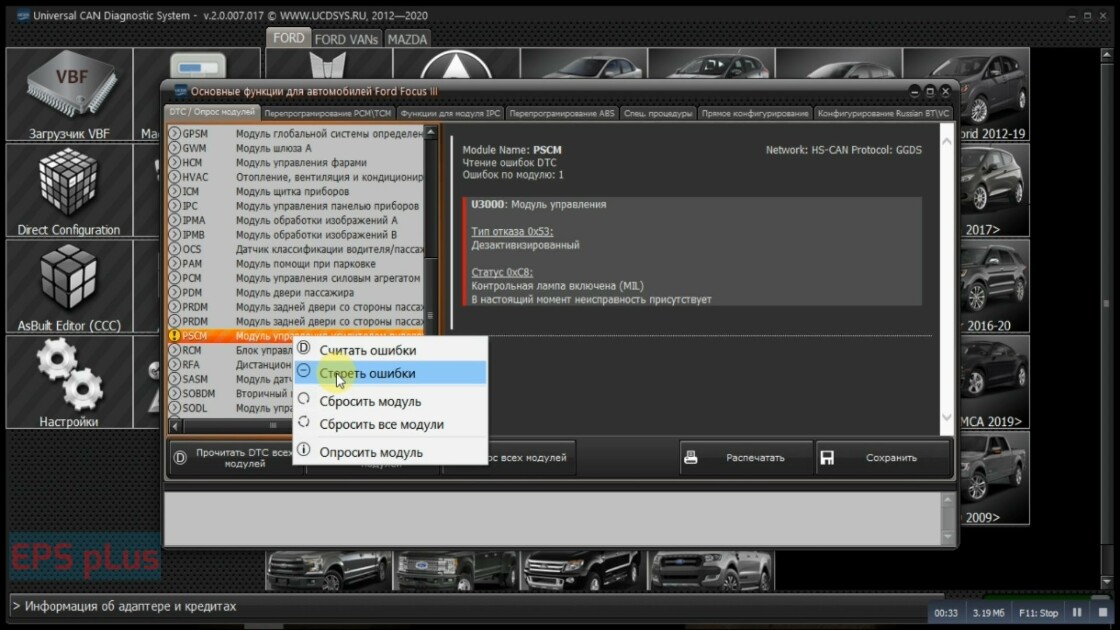Click DTC details scroll-up arrow

click(946, 141)
